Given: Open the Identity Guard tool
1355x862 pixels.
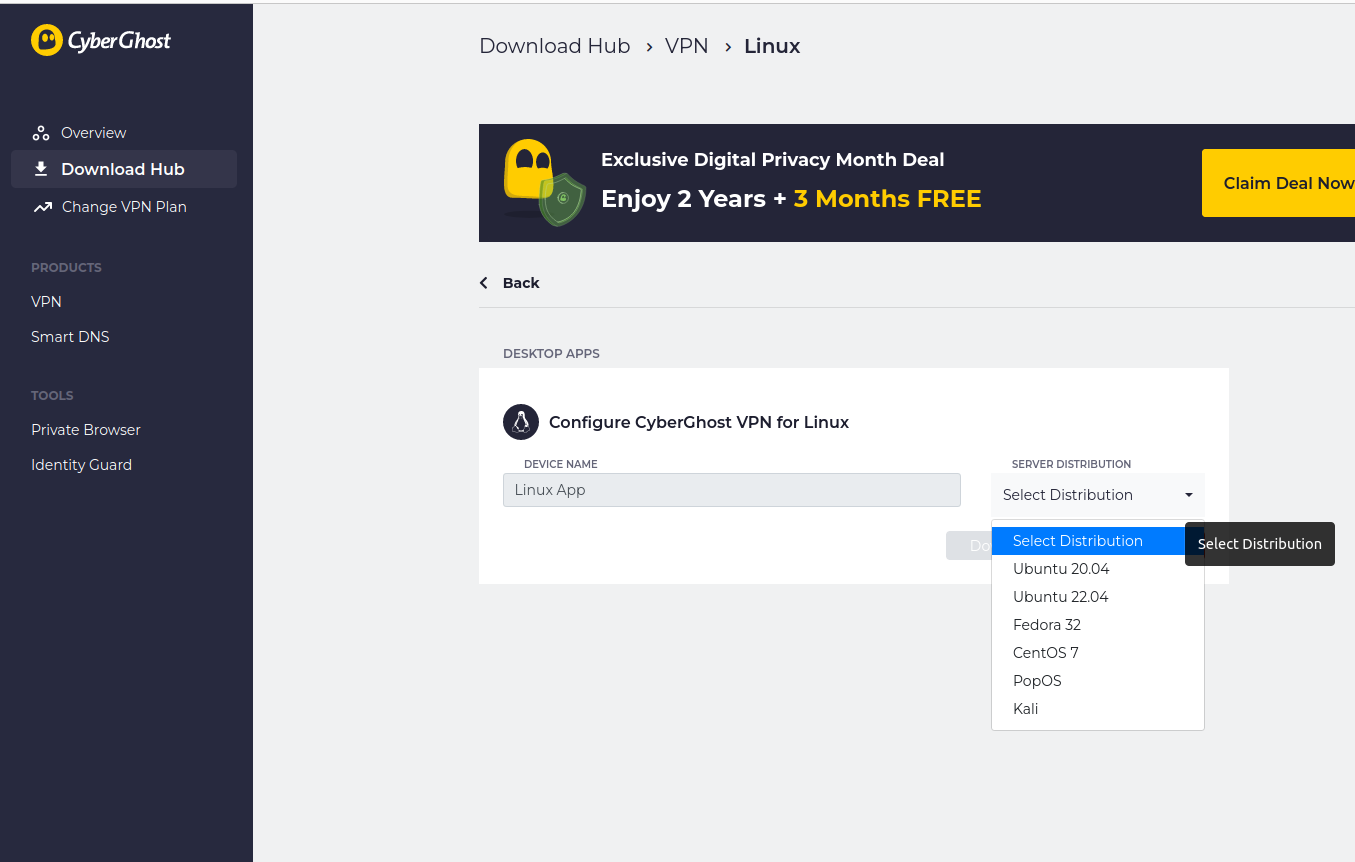Looking at the screenshot, I should click(81, 465).
